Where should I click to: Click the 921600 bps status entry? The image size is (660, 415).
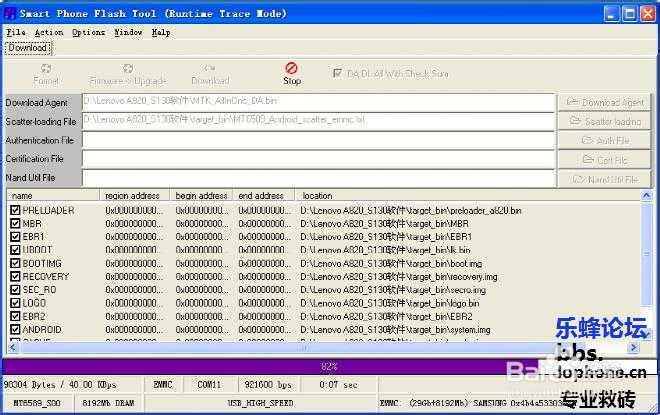pos(268,385)
